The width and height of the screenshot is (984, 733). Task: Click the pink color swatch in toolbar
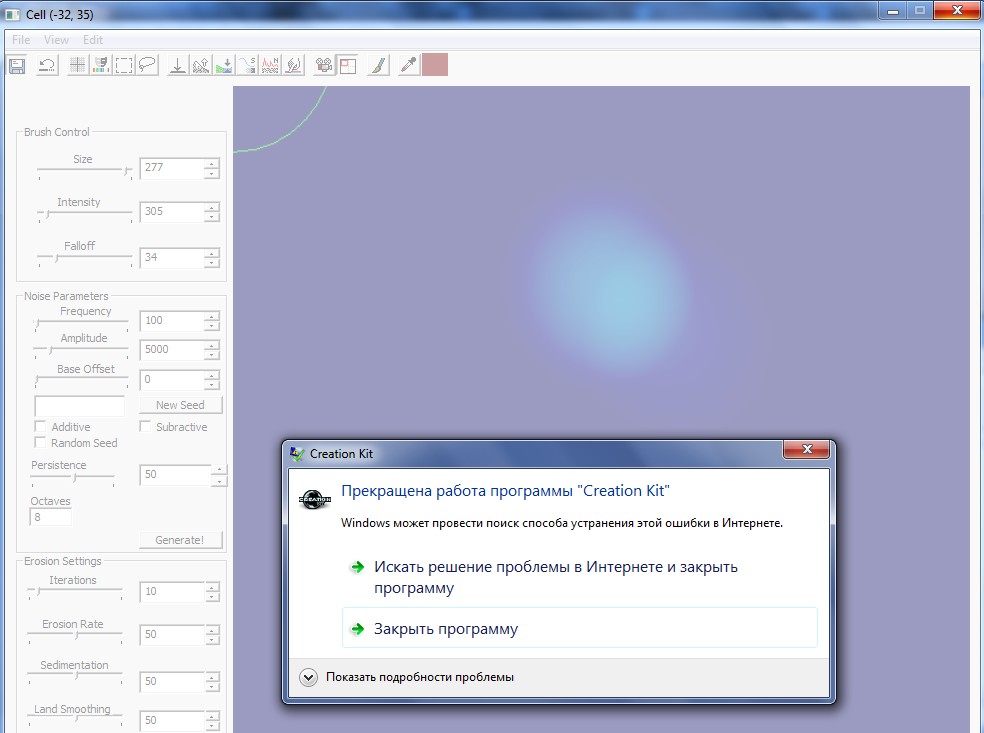[435, 65]
